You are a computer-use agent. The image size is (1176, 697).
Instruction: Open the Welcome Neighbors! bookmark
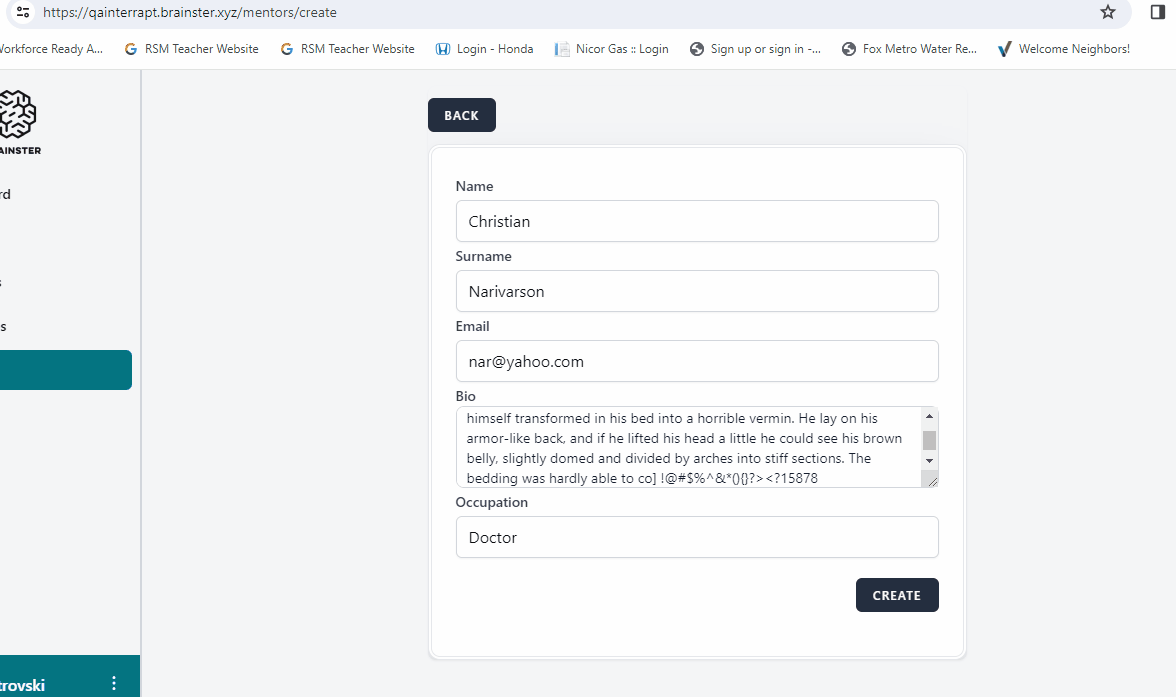1063,49
